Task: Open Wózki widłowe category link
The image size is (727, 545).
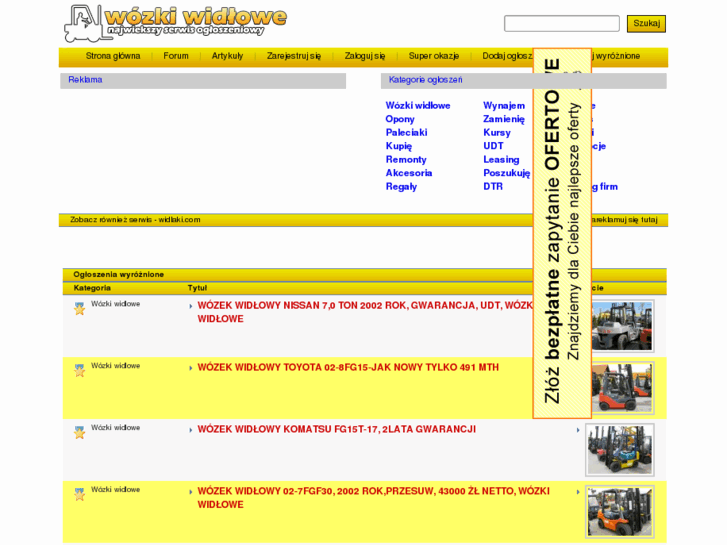Action: tap(418, 106)
